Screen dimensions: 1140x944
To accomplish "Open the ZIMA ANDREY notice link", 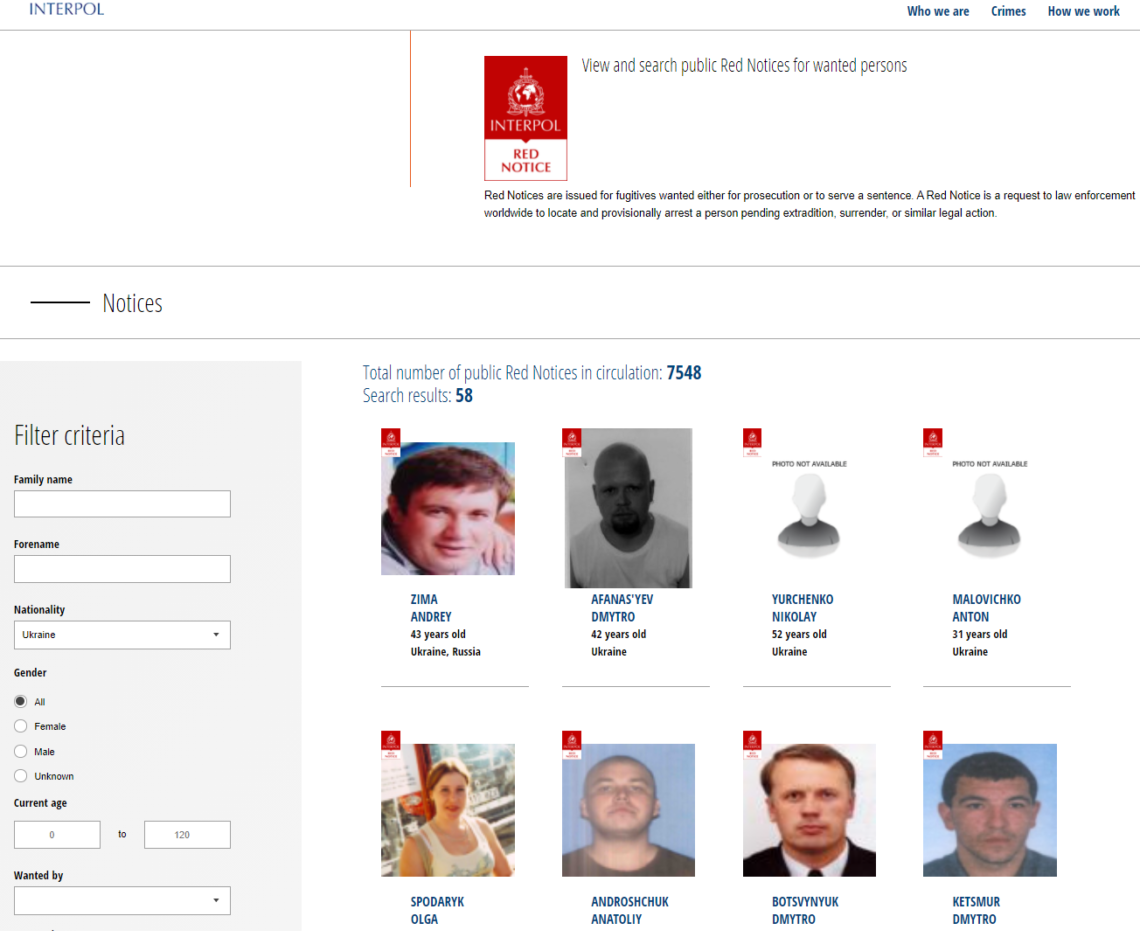I will (431, 608).
